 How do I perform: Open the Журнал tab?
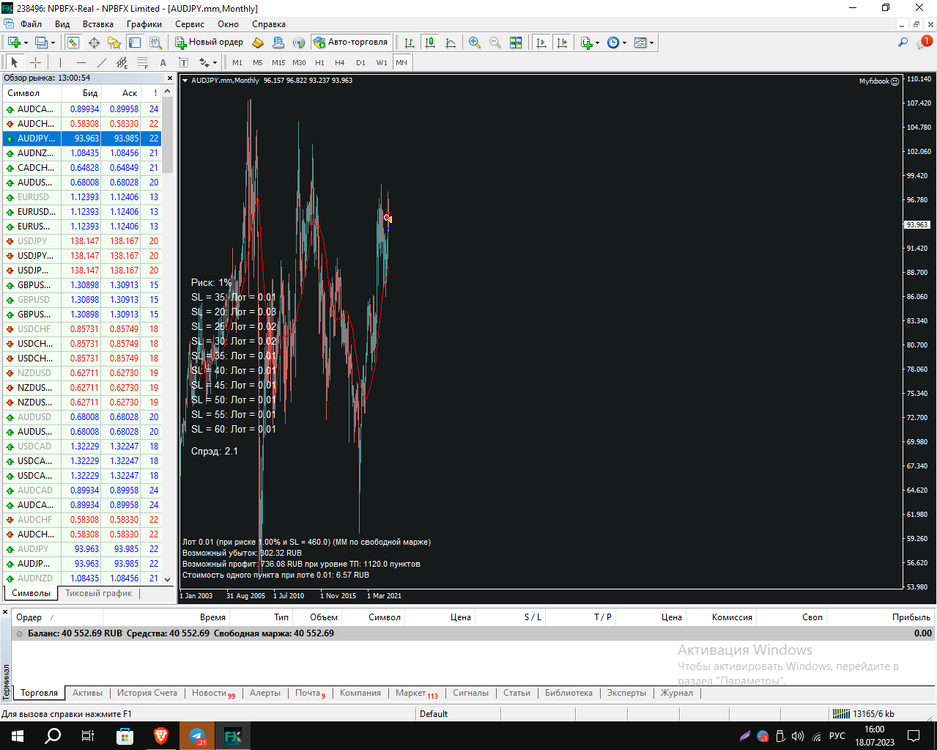point(676,693)
